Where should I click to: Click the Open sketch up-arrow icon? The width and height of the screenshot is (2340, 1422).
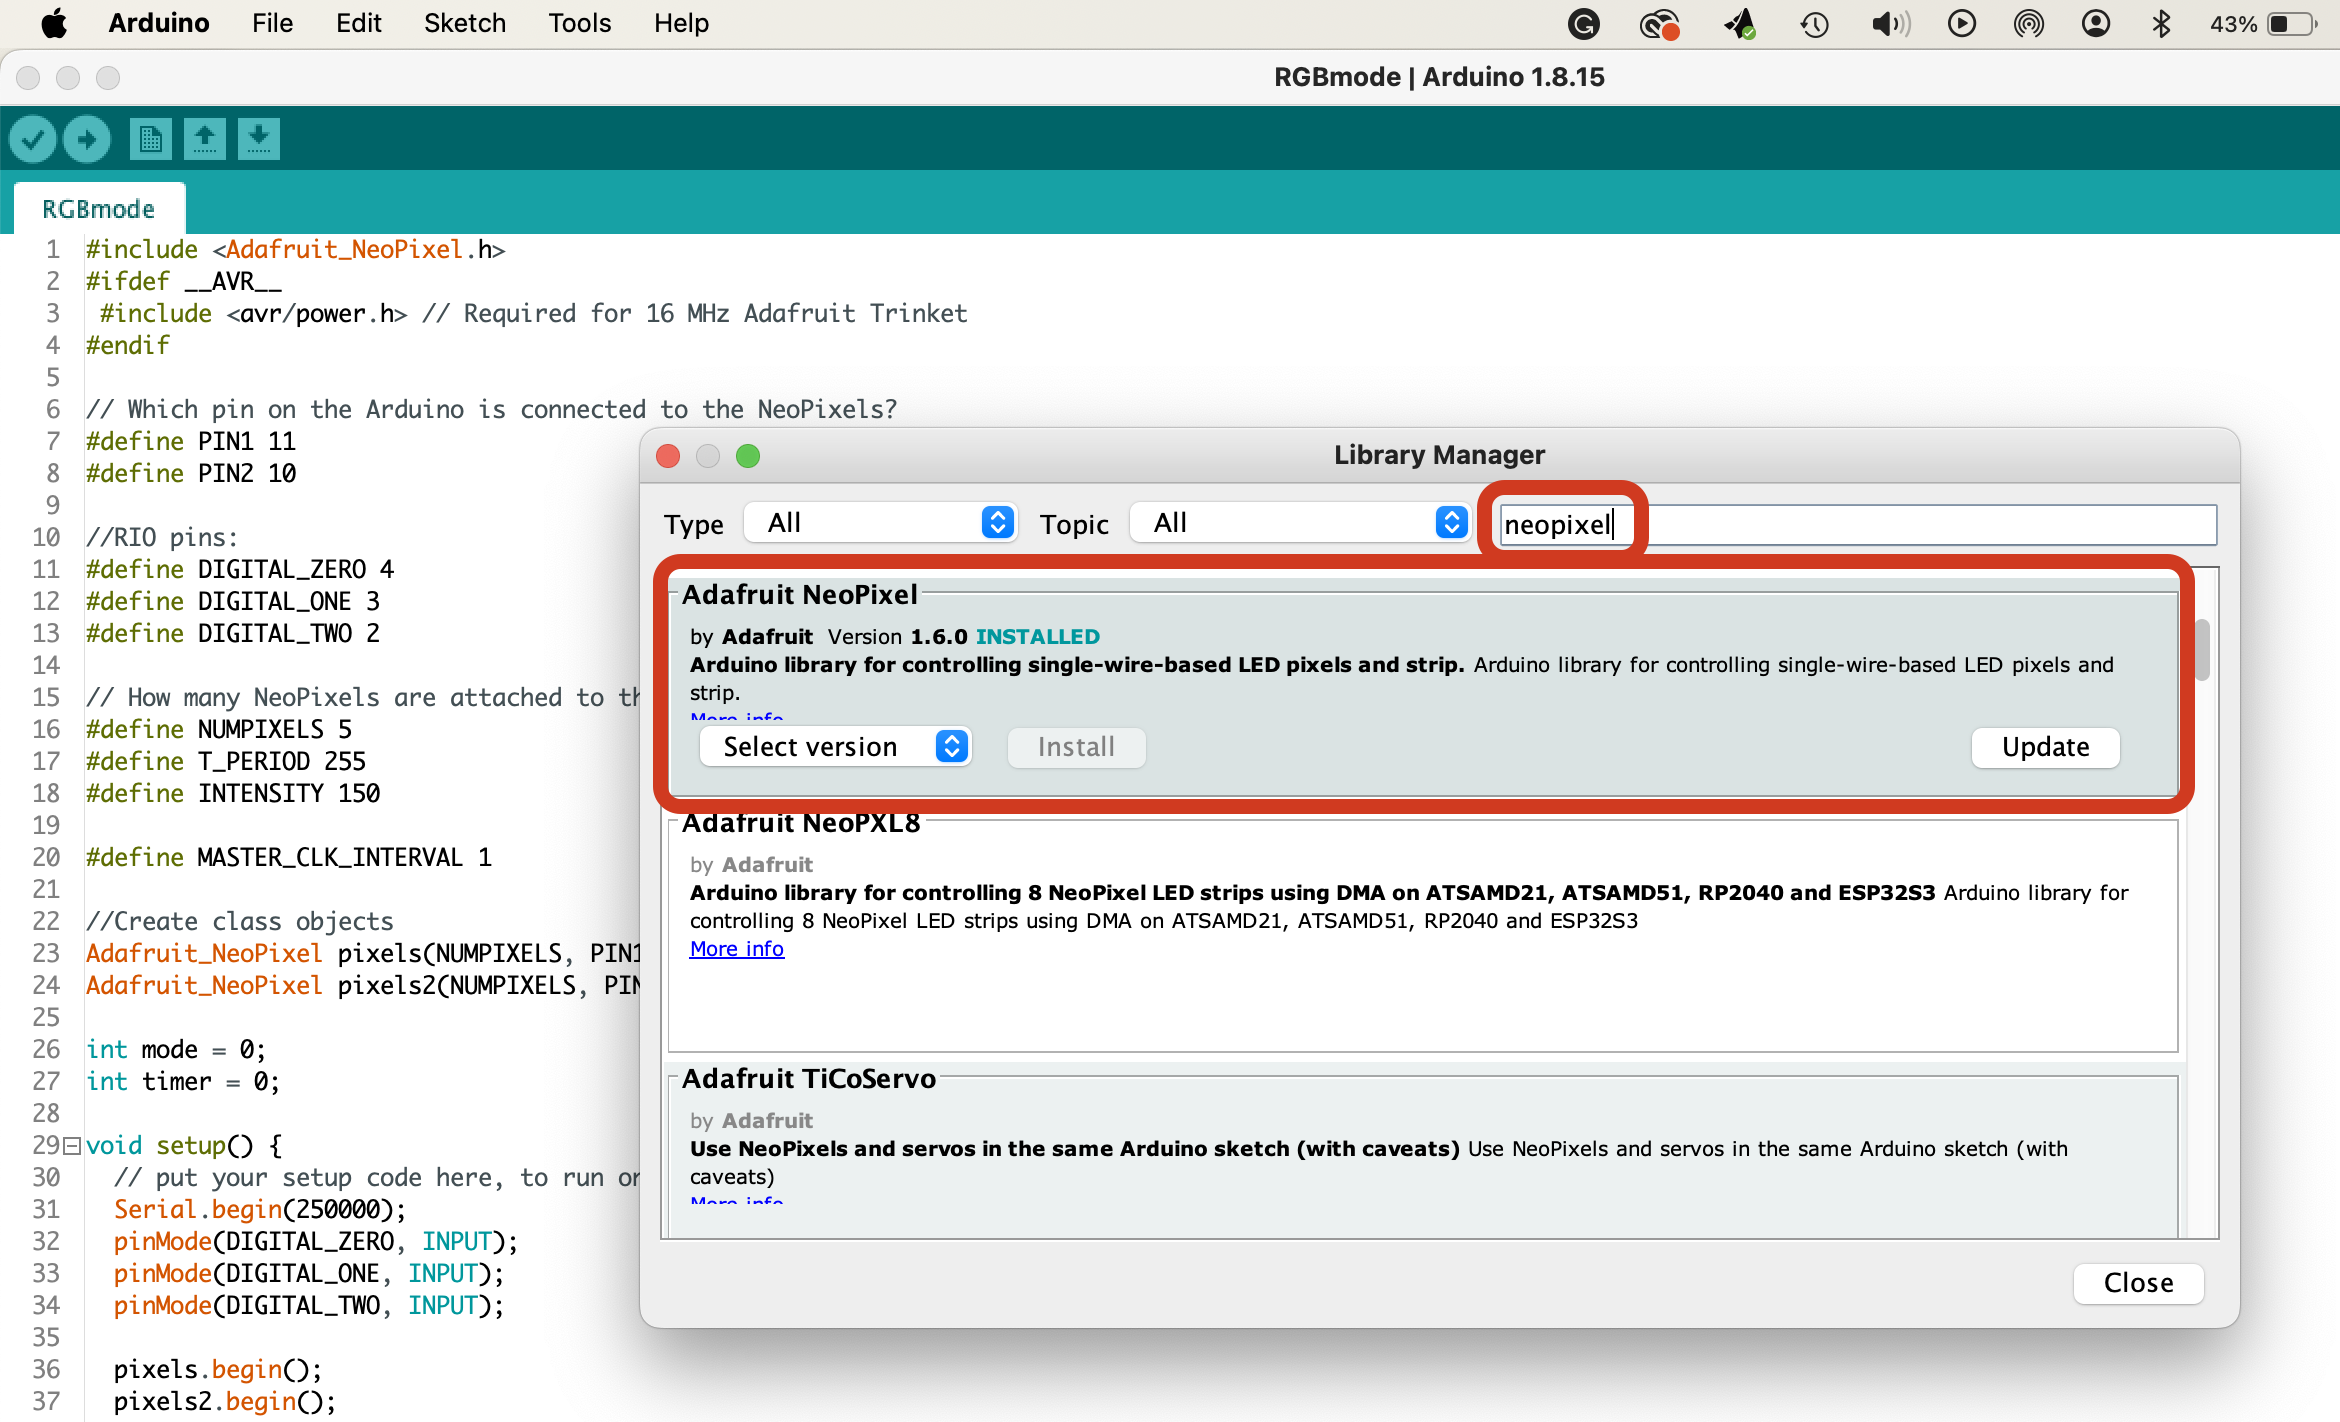coord(204,139)
